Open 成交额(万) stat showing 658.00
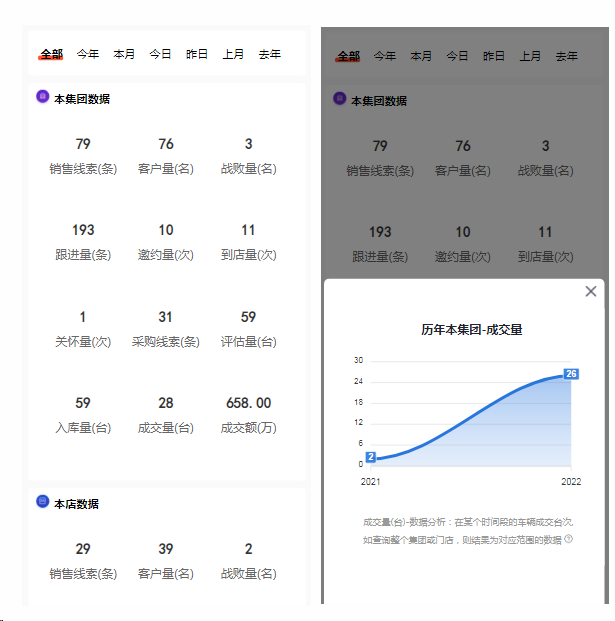The height and width of the screenshot is (621, 615). click(x=248, y=415)
